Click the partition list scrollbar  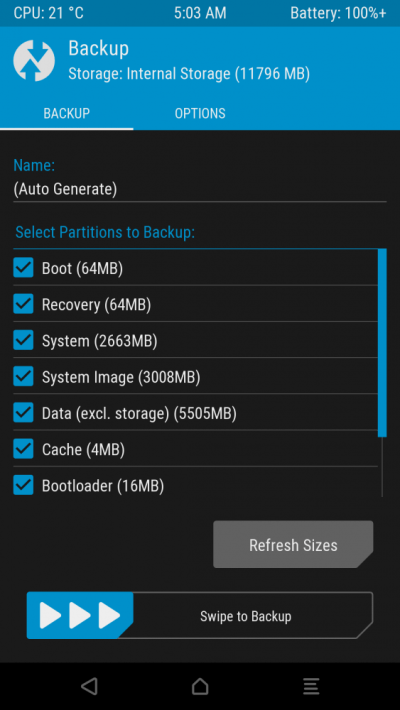point(382,343)
